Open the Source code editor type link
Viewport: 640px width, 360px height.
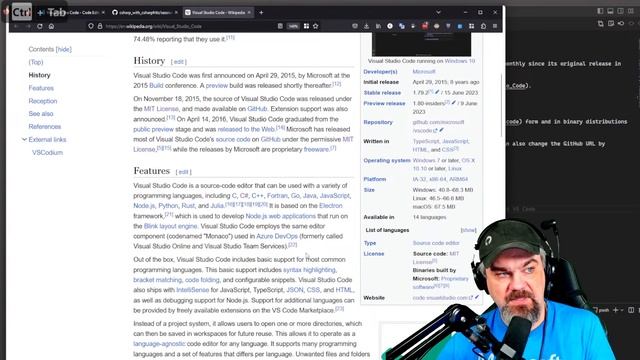(436, 243)
